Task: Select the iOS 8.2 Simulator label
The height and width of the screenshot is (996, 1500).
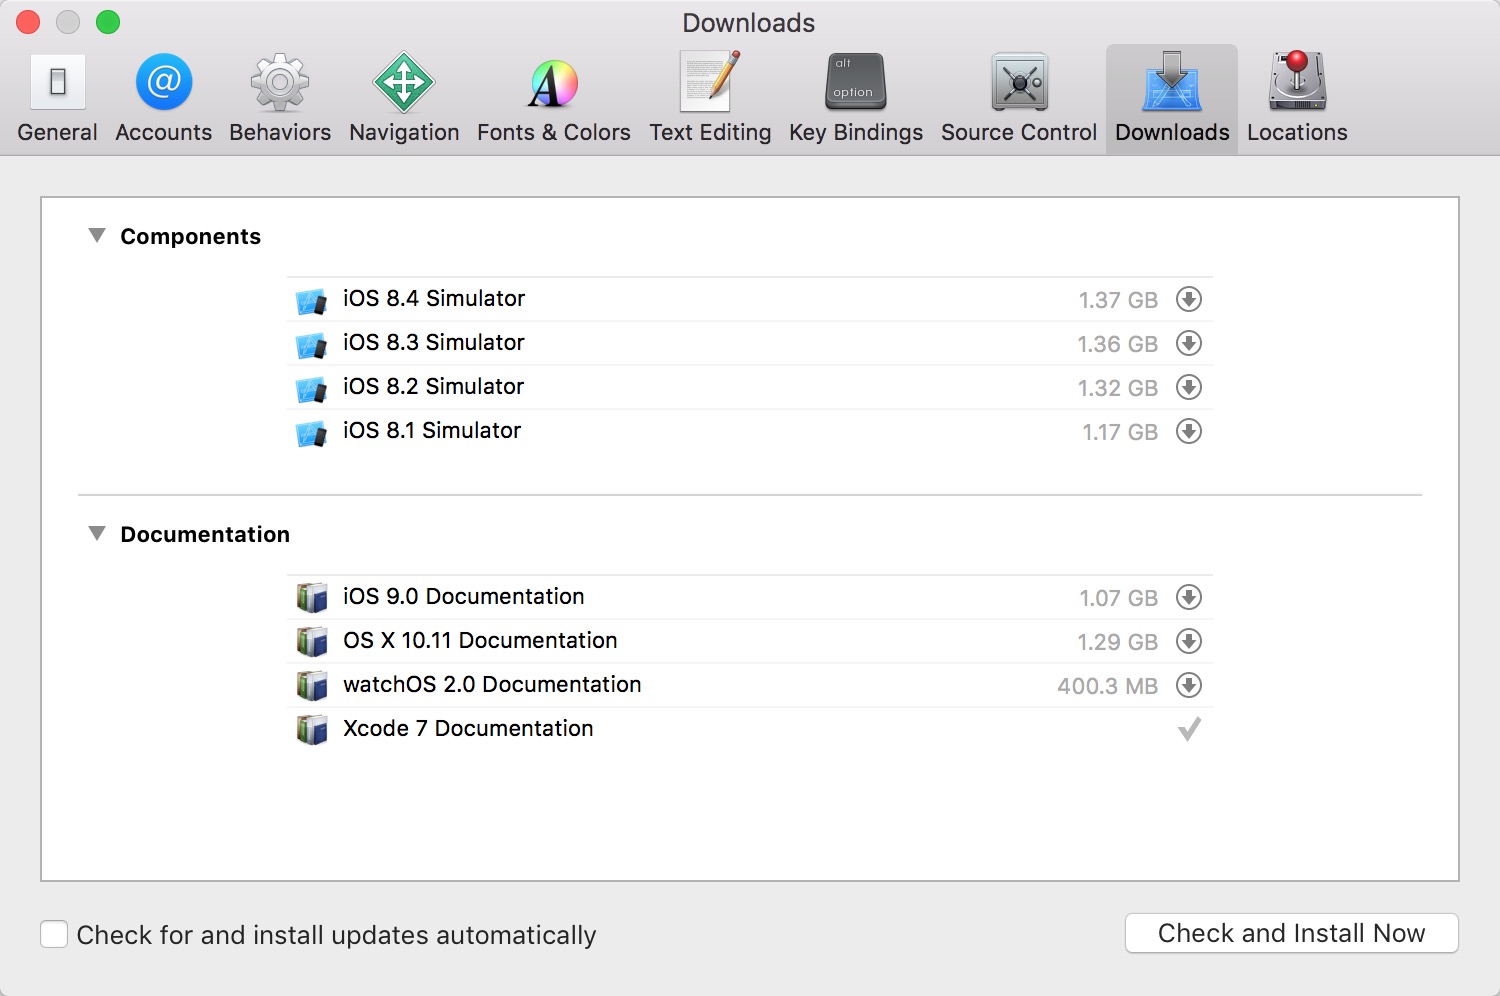Action: click(x=434, y=386)
